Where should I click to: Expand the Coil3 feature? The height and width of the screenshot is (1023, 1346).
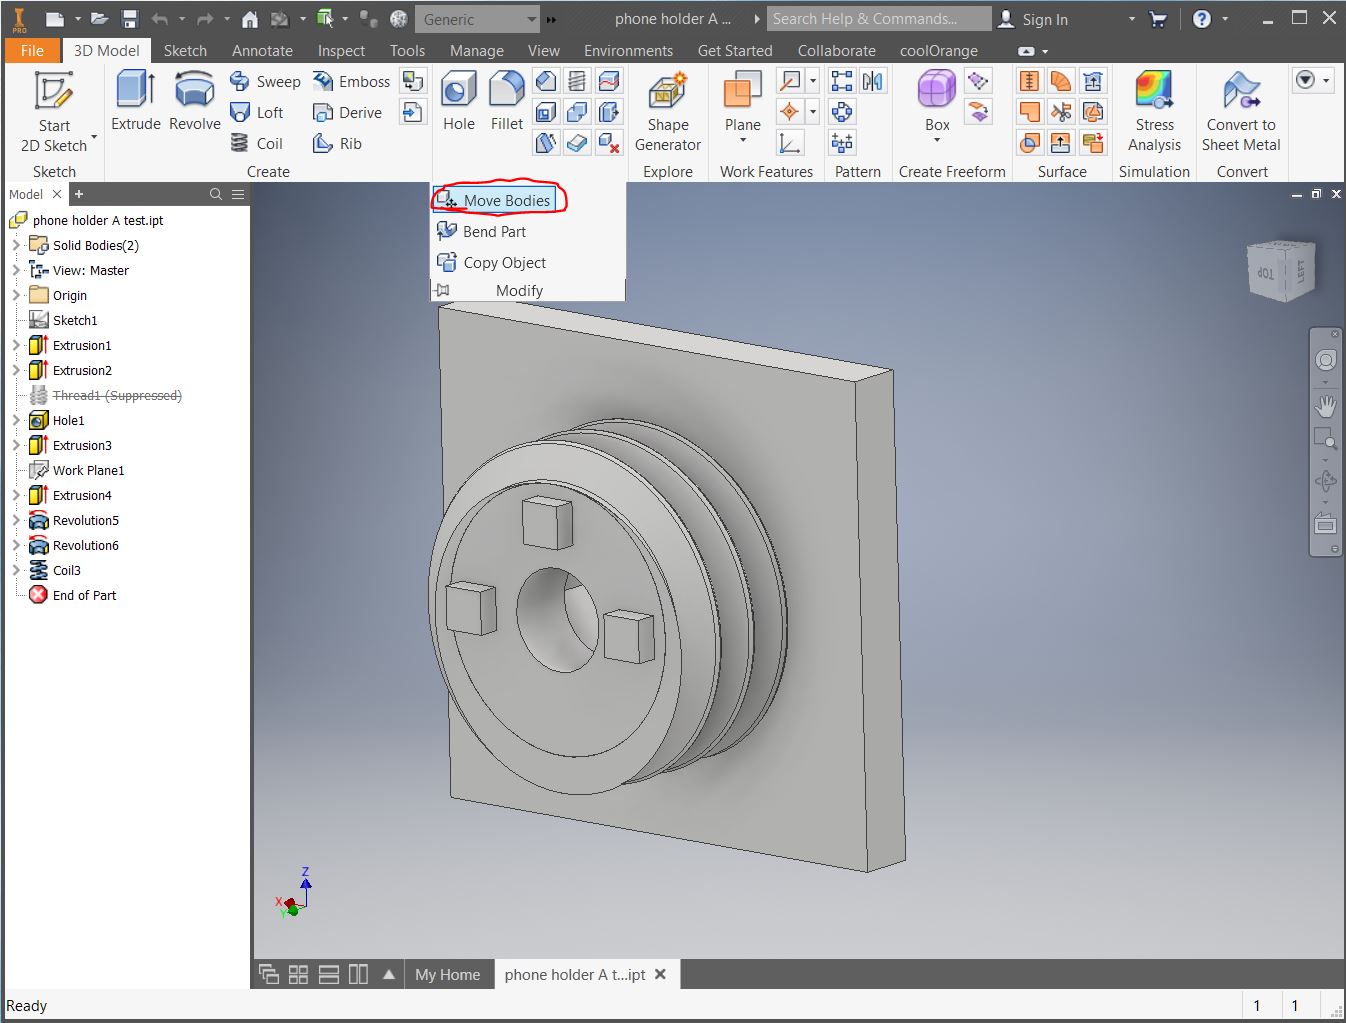click(x=15, y=570)
